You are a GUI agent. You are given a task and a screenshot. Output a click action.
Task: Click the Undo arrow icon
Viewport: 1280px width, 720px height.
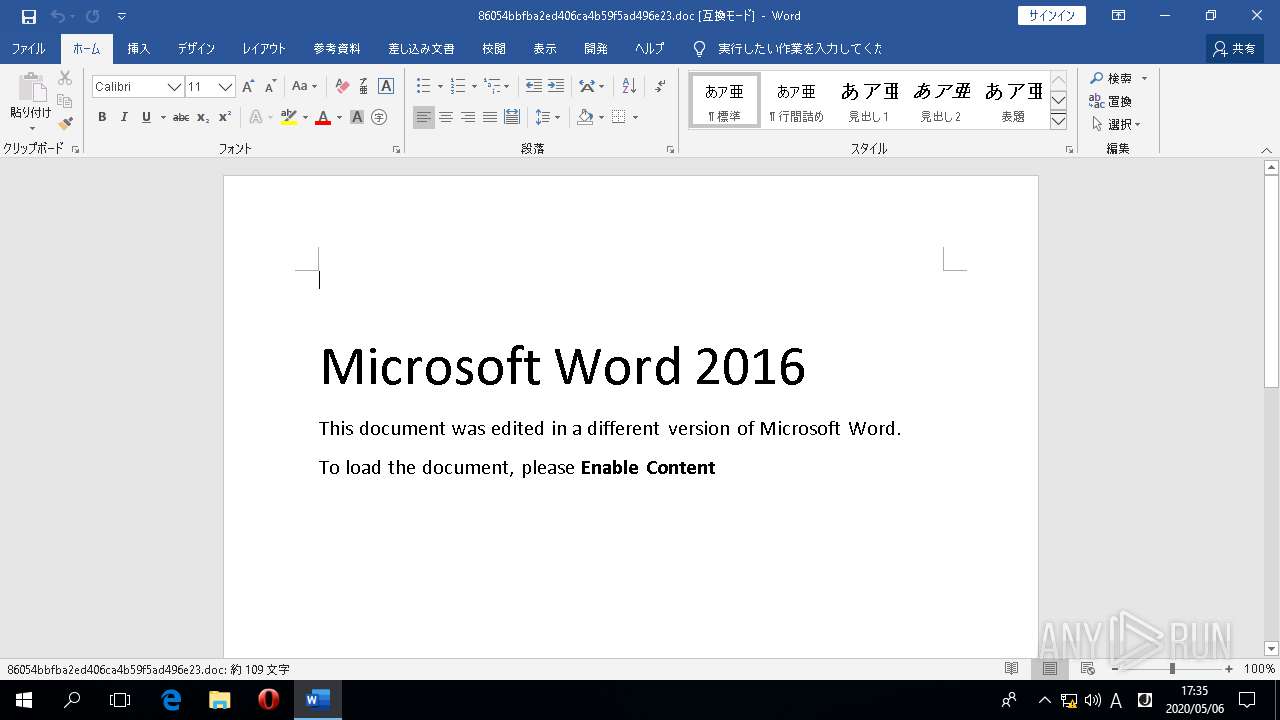coord(58,16)
